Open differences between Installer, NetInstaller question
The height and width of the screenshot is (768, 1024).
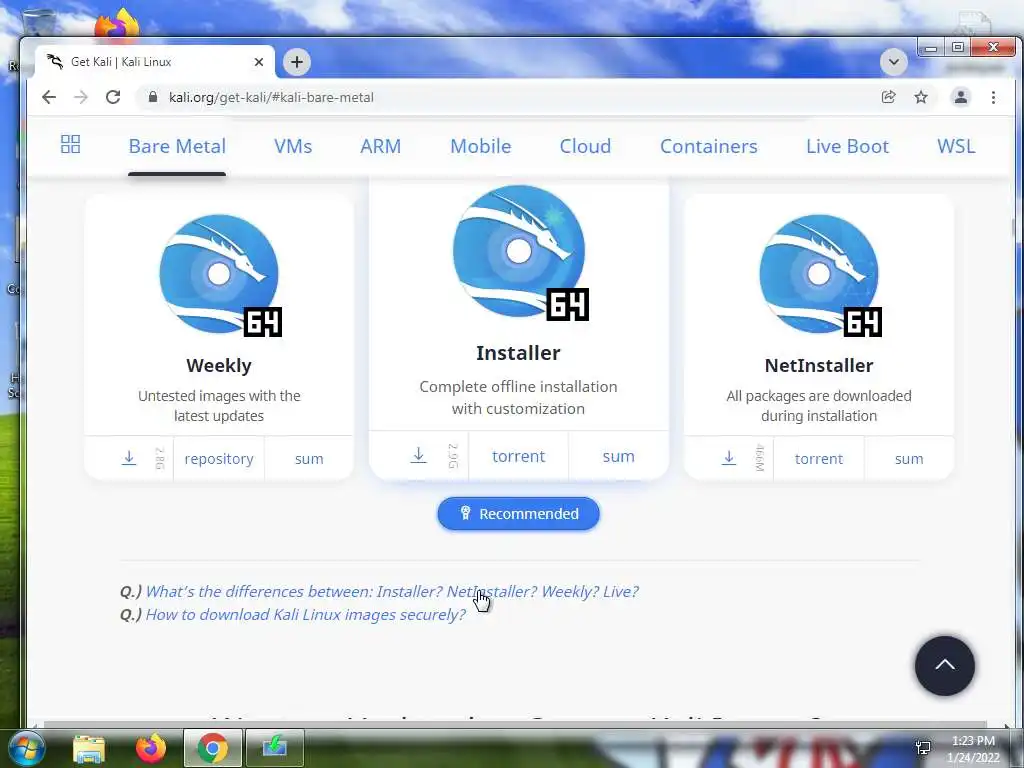pyautogui.click(x=392, y=591)
